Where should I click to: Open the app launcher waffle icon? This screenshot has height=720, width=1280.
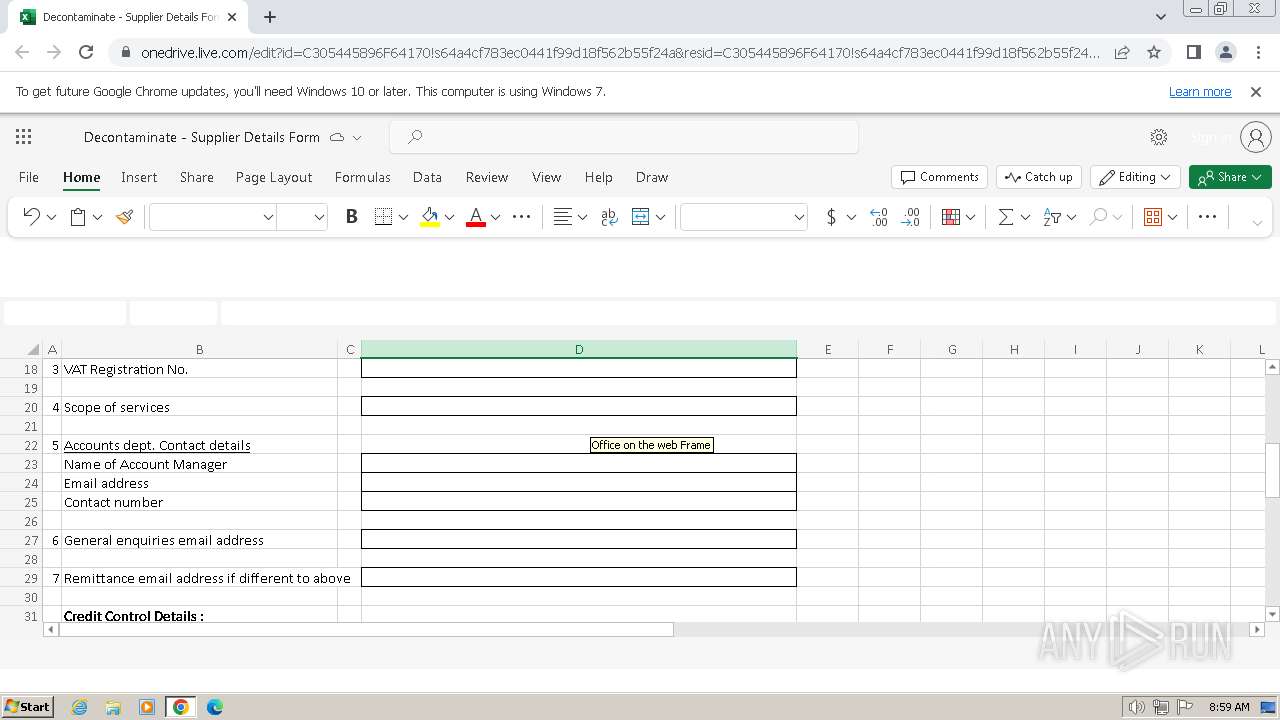24,137
